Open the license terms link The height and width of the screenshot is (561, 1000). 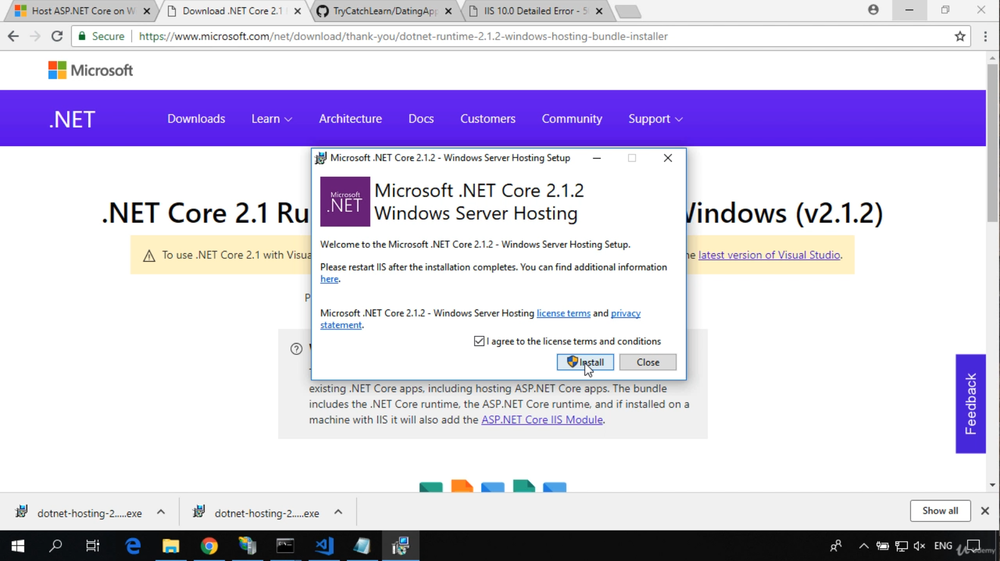pos(563,313)
